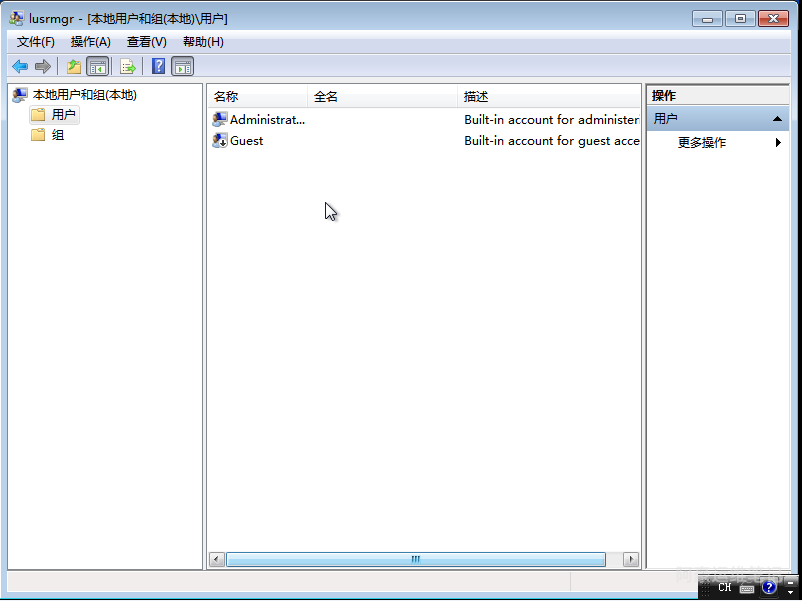Click the CH language indicator in taskbar
This screenshot has height=601, width=802.
coord(723,588)
